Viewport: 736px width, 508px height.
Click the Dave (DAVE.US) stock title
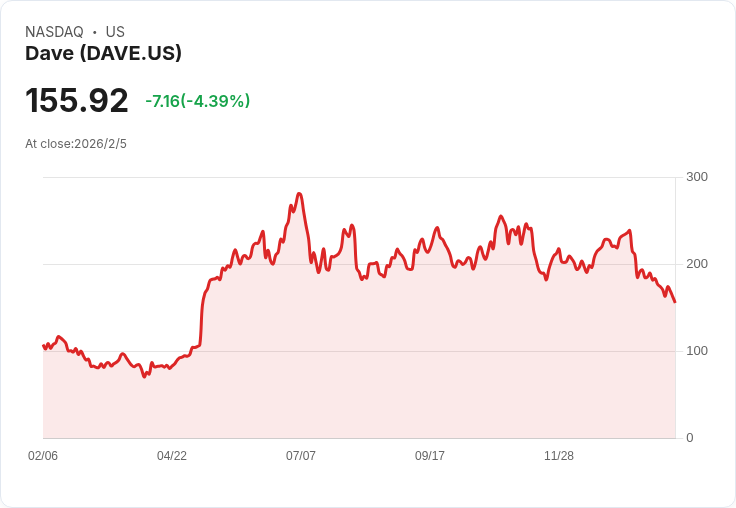pyautogui.click(x=103, y=53)
